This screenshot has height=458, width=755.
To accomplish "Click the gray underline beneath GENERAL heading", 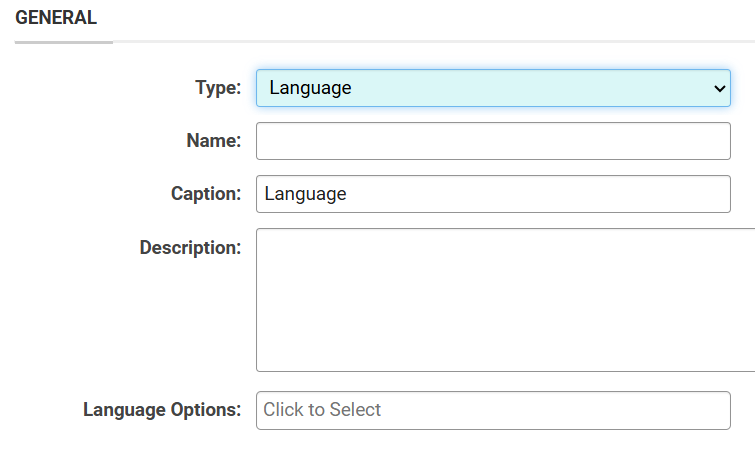I will click(x=64, y=42).
